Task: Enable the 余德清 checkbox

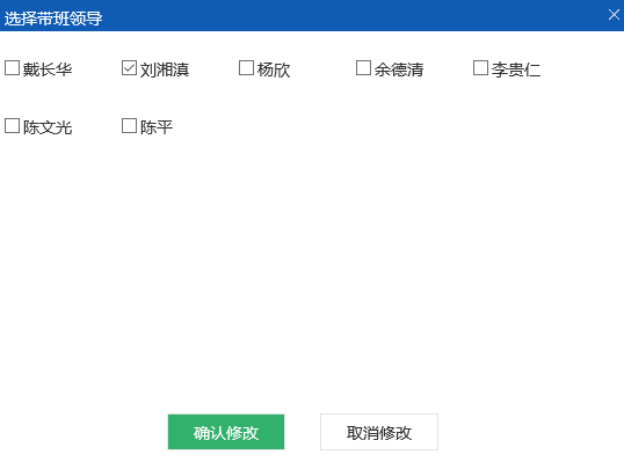Action: tap(363, 69)
